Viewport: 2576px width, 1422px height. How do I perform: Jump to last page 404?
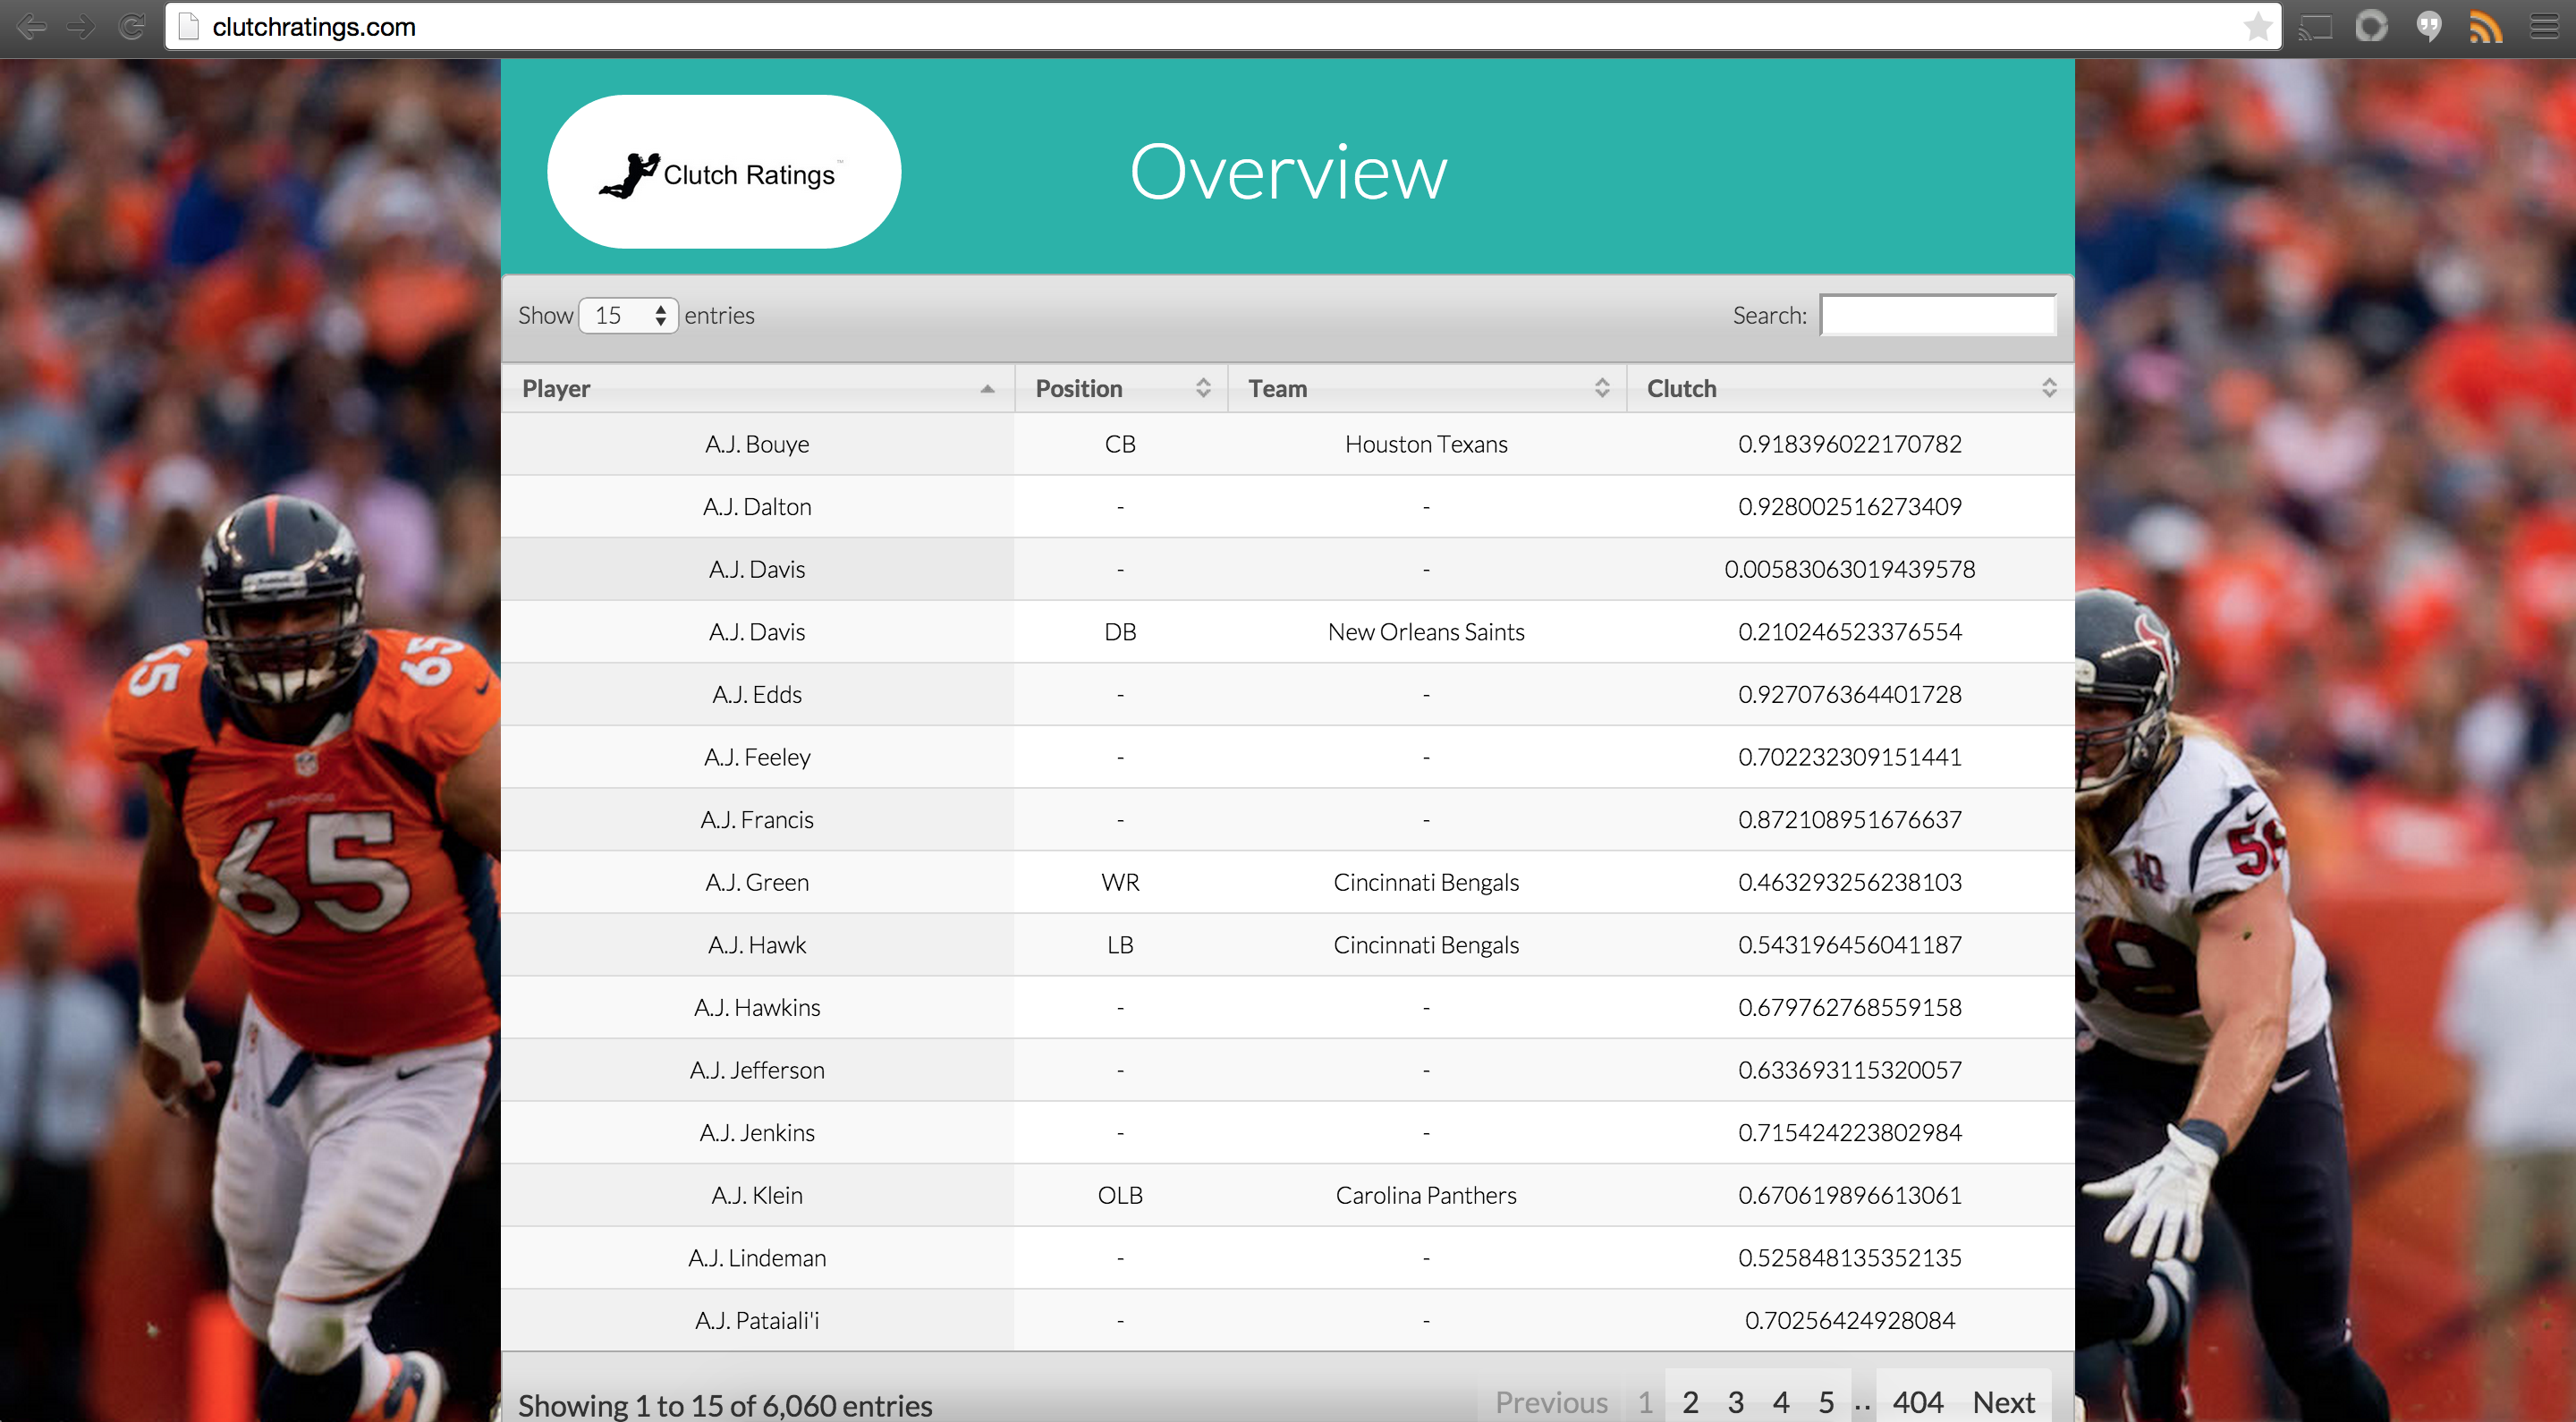click(x=1917, y=1402)
